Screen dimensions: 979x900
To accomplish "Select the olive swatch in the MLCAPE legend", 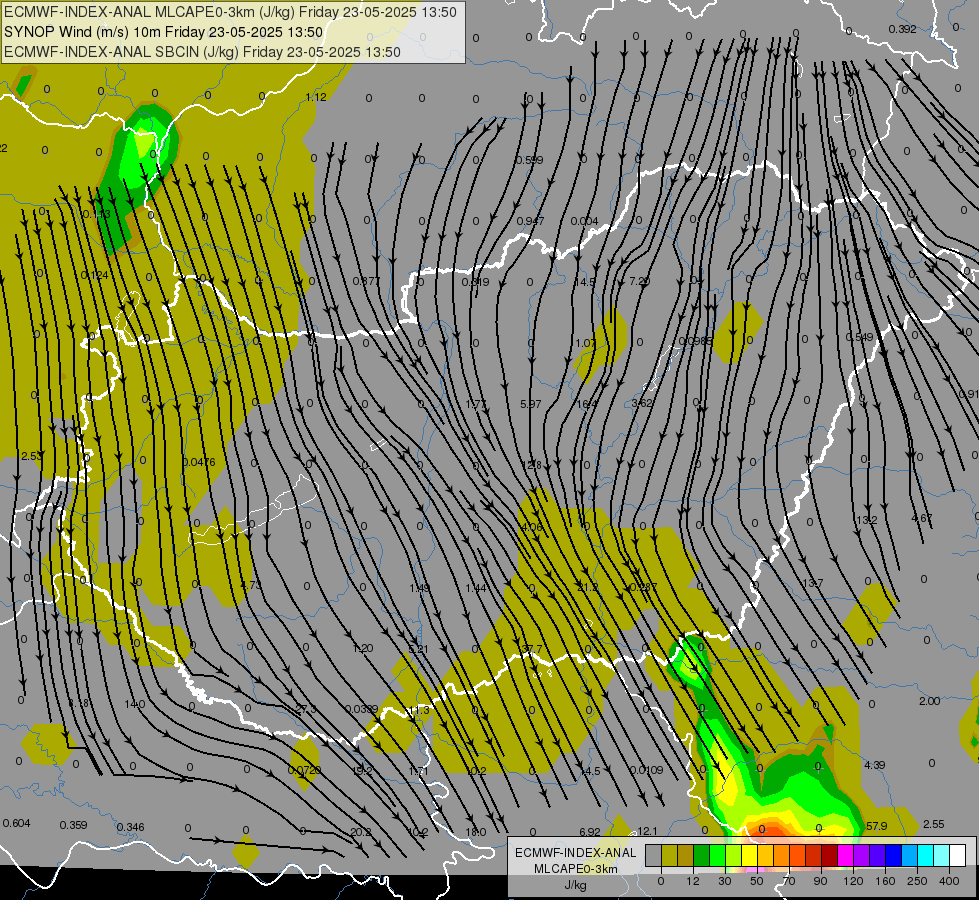I will [x=669, y=855].
